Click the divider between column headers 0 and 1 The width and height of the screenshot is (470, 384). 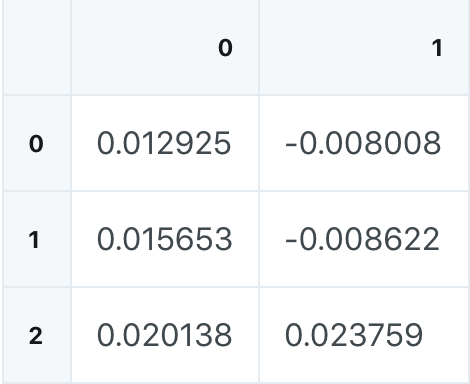(259, 47)
